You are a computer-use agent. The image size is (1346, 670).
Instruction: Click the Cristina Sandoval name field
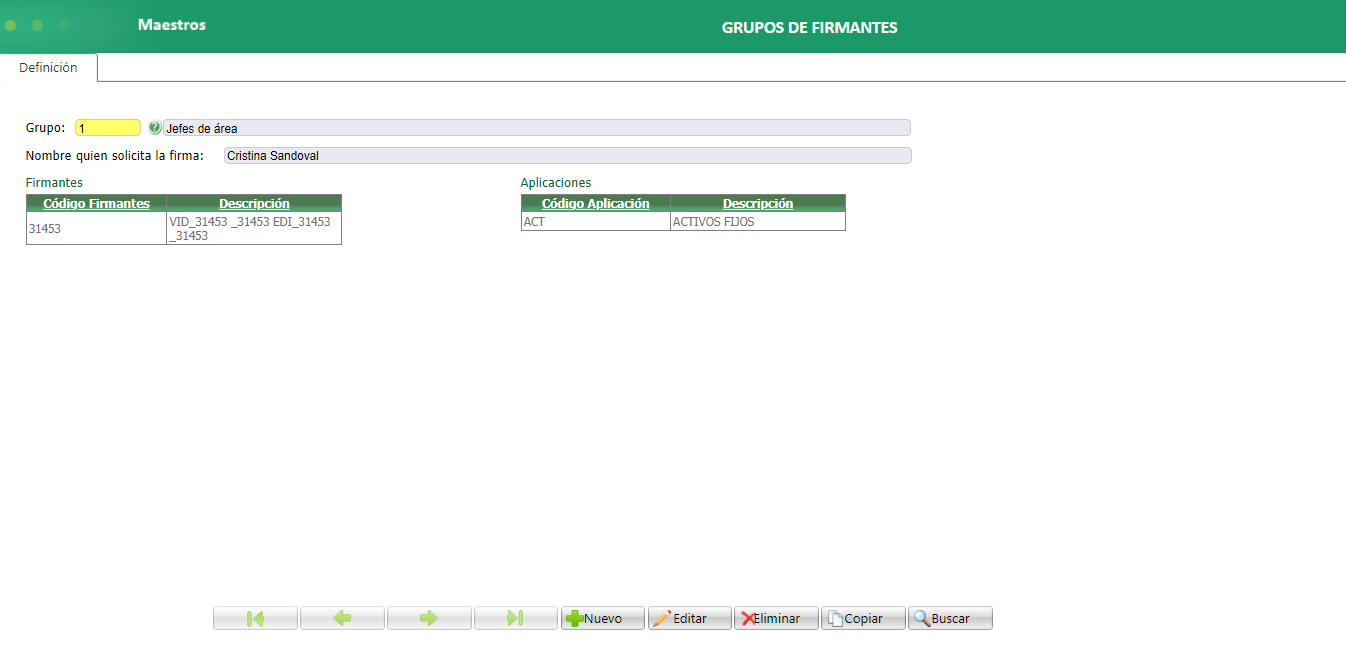tap(568, 155)
